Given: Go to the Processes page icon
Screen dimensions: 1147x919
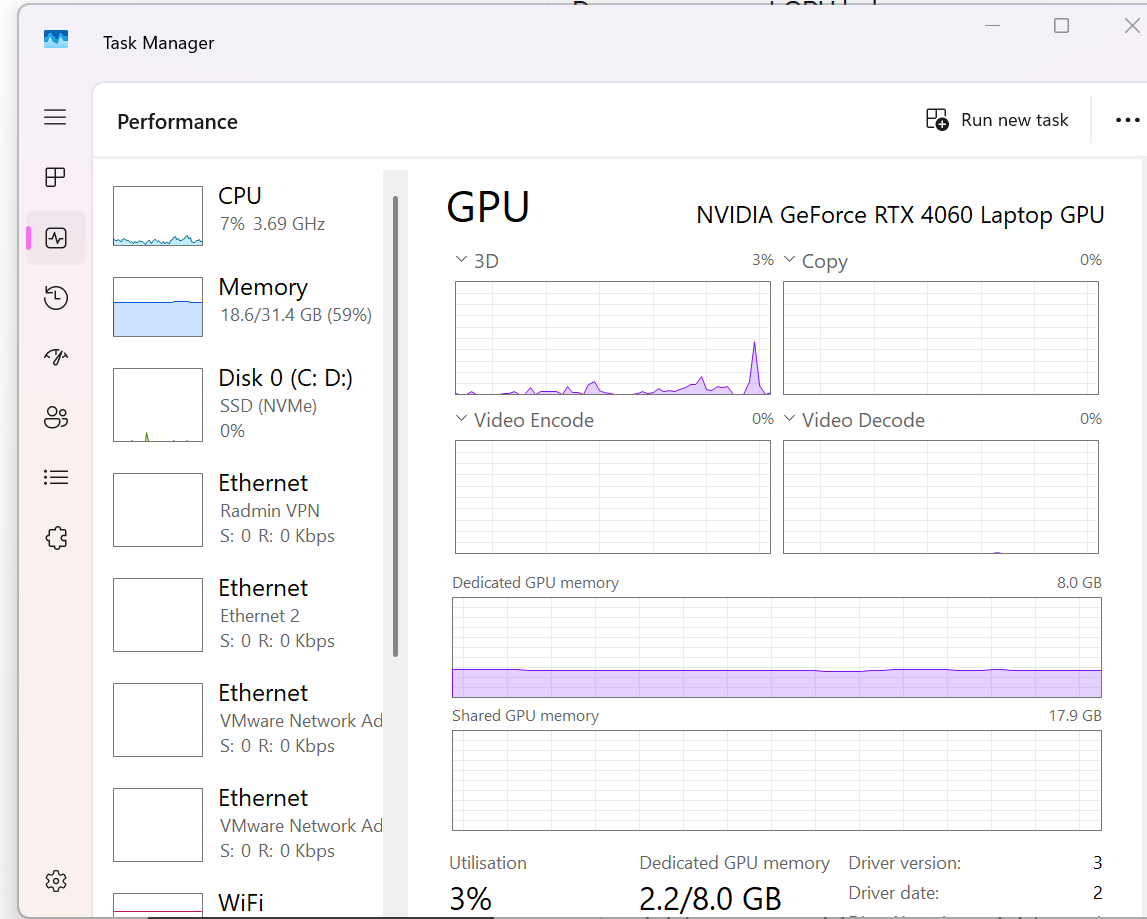Looking at the screenshot, I should pos(55,177).
